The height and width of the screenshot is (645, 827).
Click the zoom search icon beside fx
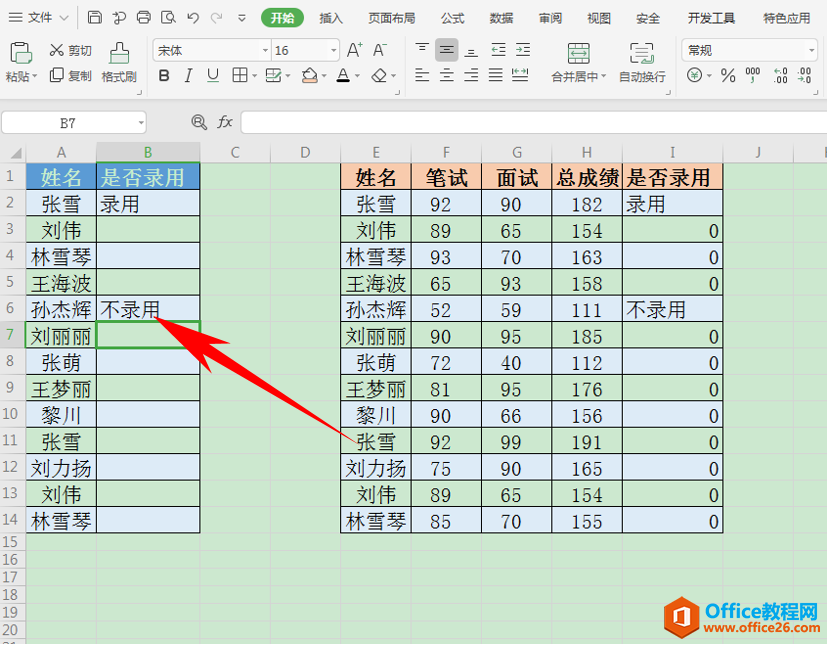click(x=199, y=122)
